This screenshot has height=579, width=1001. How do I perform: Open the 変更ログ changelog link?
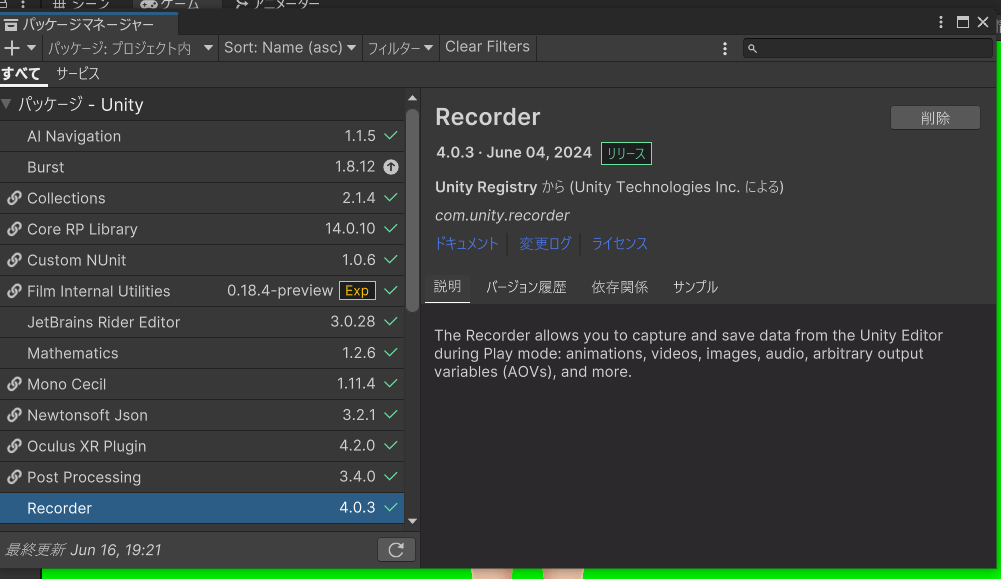545,243
